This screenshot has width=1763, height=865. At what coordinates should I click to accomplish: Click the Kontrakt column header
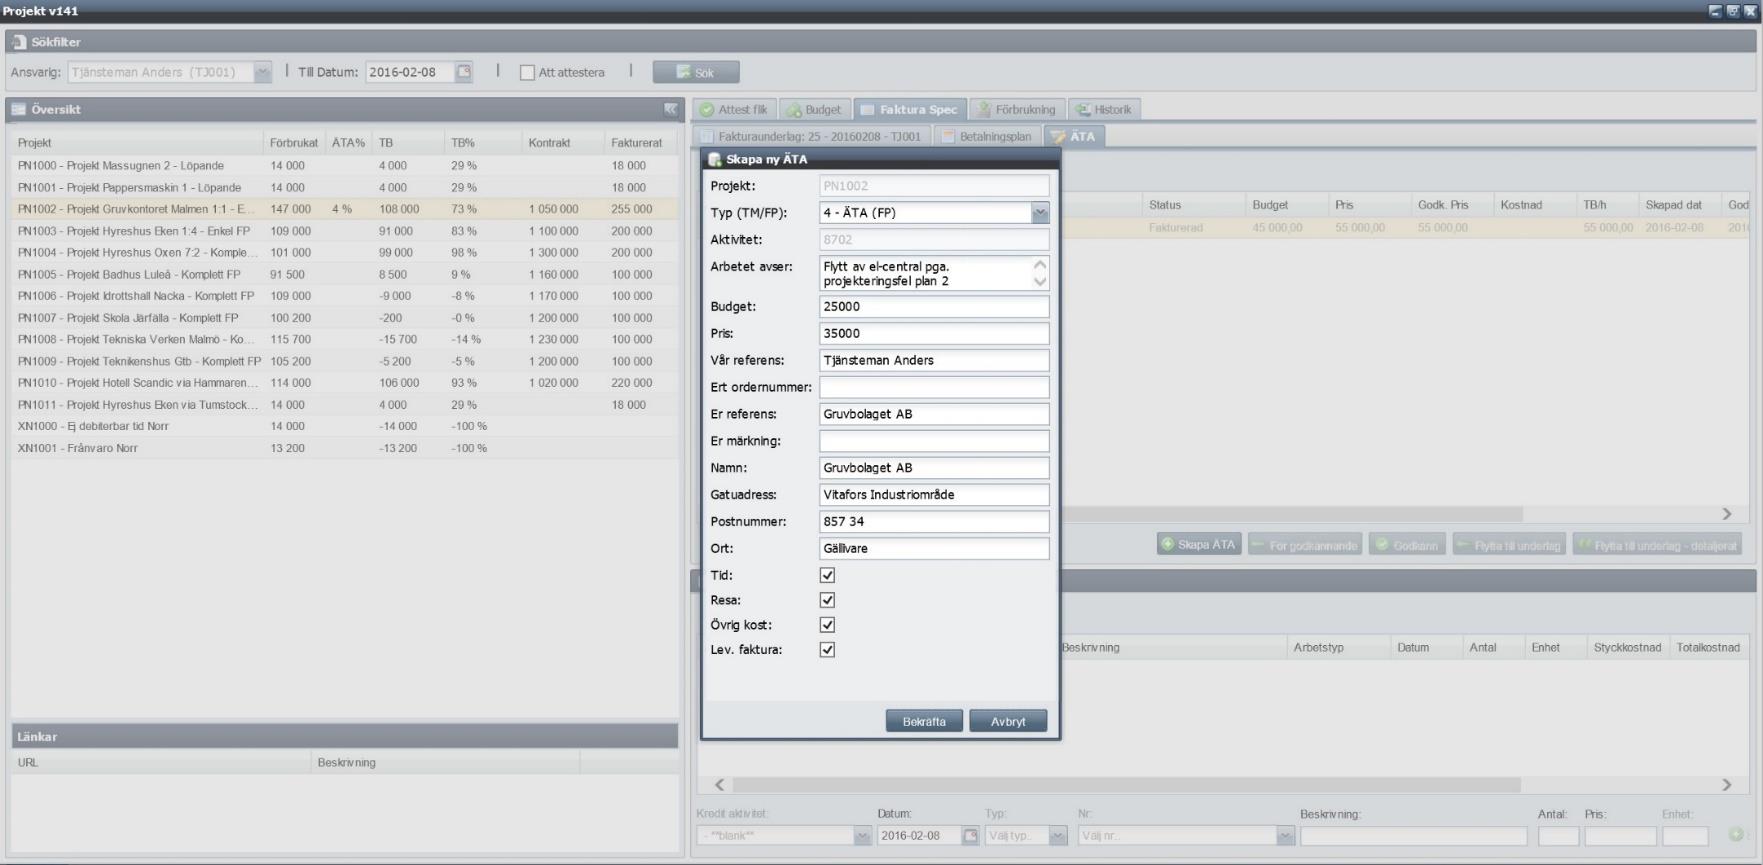point(562,143)
